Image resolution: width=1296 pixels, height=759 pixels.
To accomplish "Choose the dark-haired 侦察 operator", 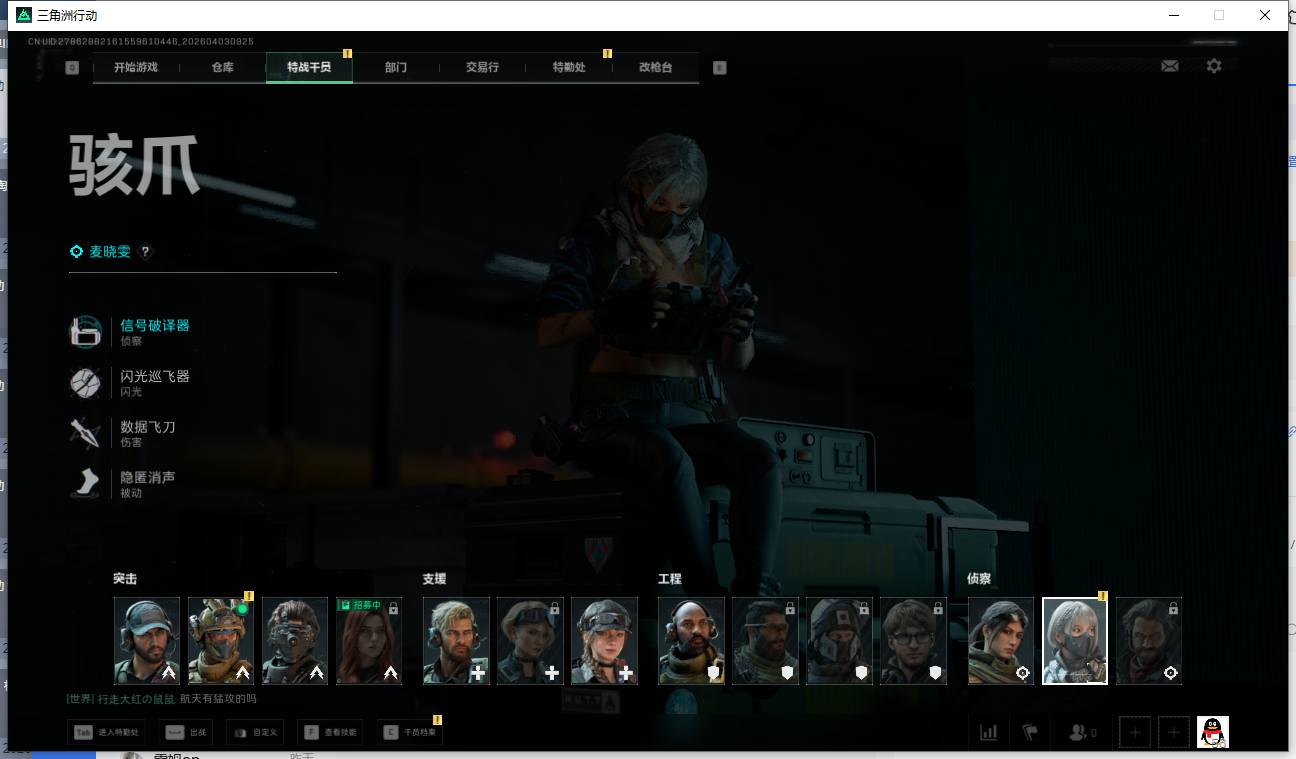I will tap(1001, 641).
